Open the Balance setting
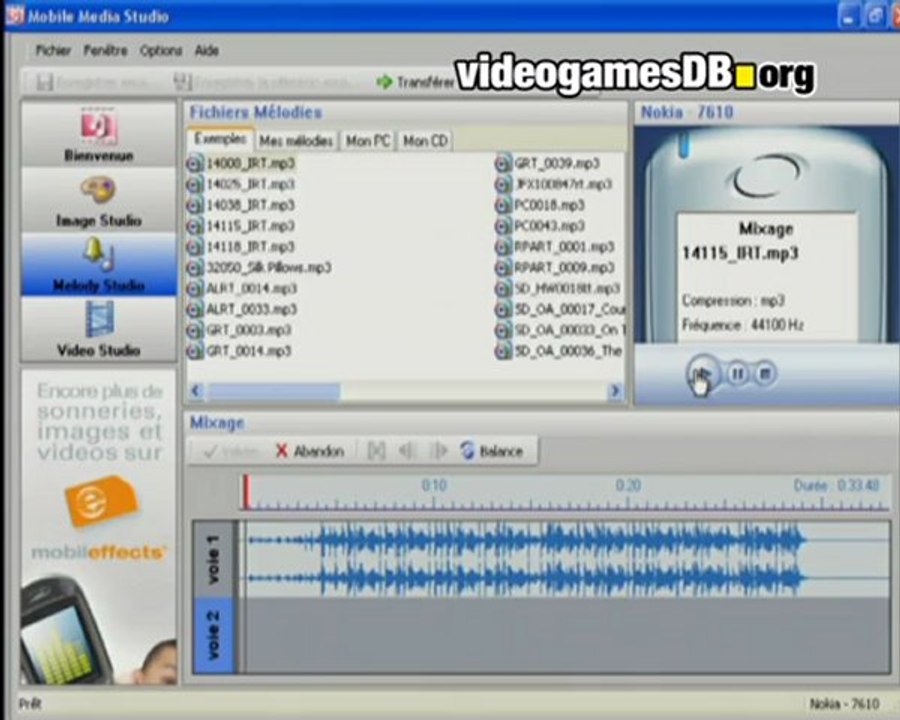The height and width of the screenshot is (720, 900). pyautogui.click(x=492, y=451)
